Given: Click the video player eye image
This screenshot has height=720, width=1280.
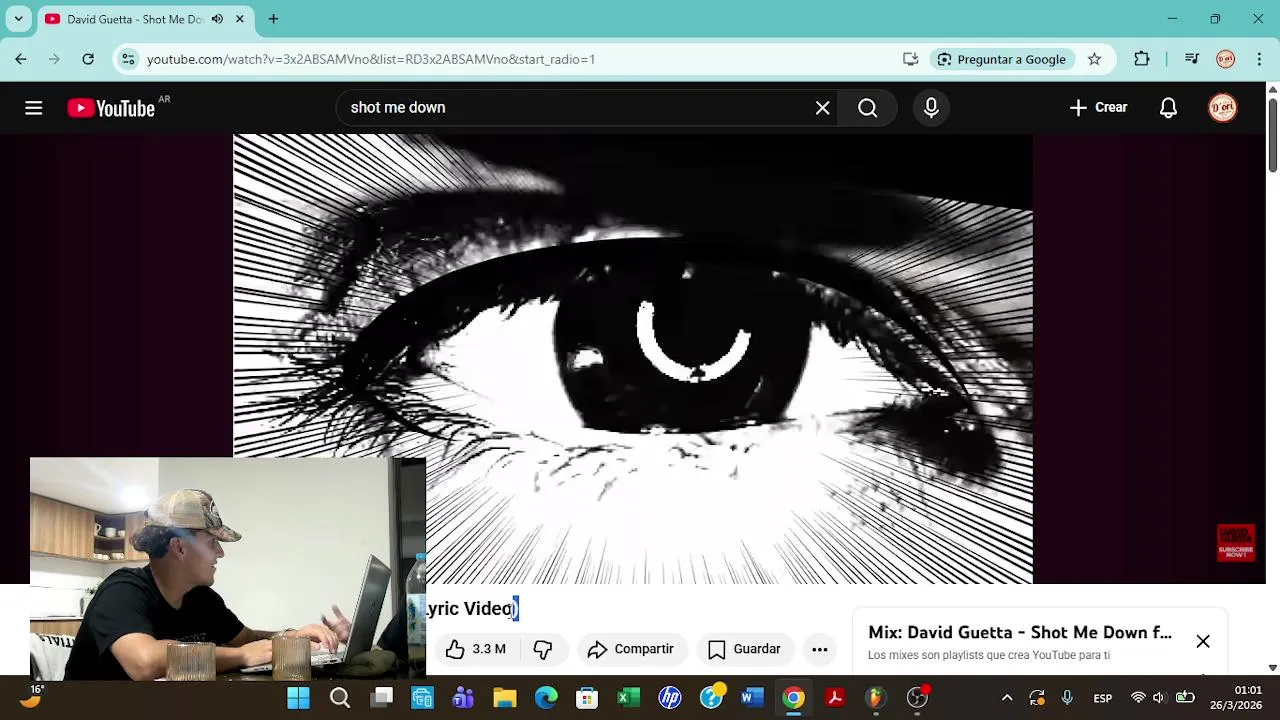Looking at the screenshot, I should [633, 359].
